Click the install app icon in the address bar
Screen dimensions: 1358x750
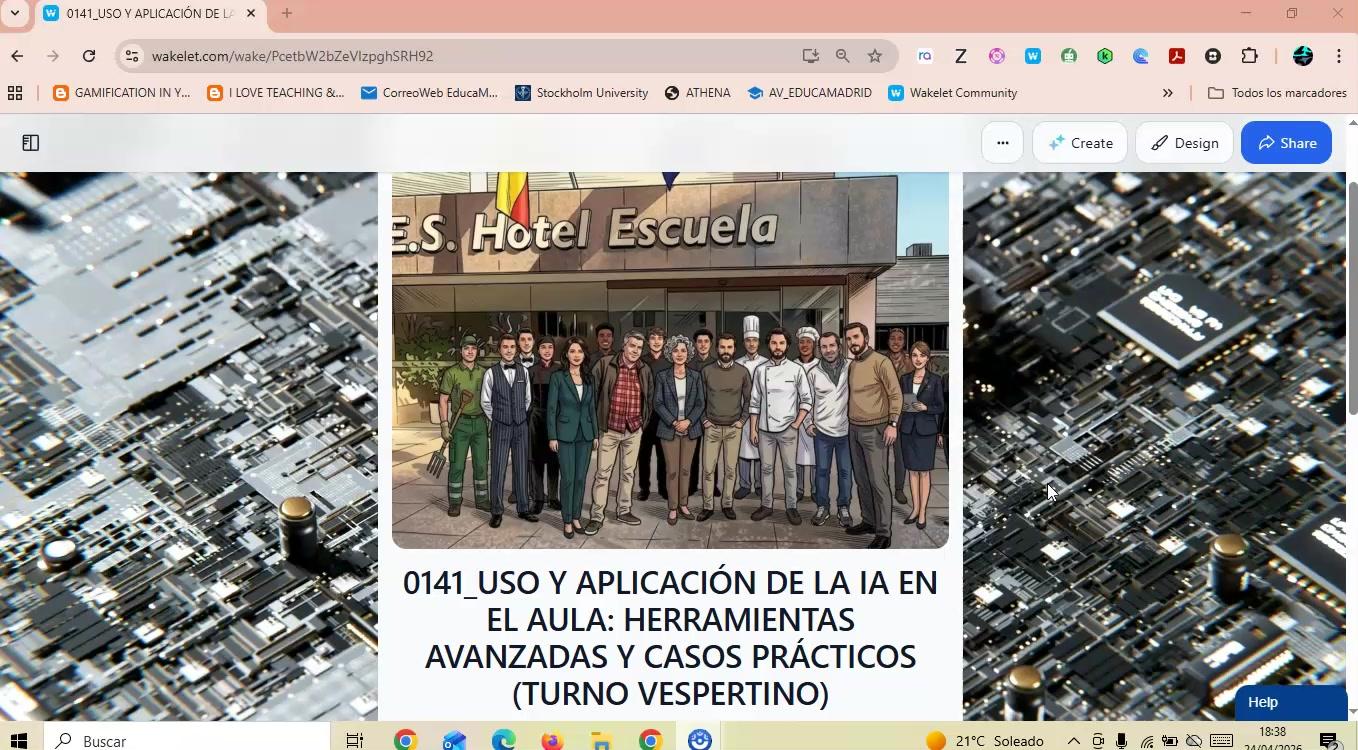810,56
